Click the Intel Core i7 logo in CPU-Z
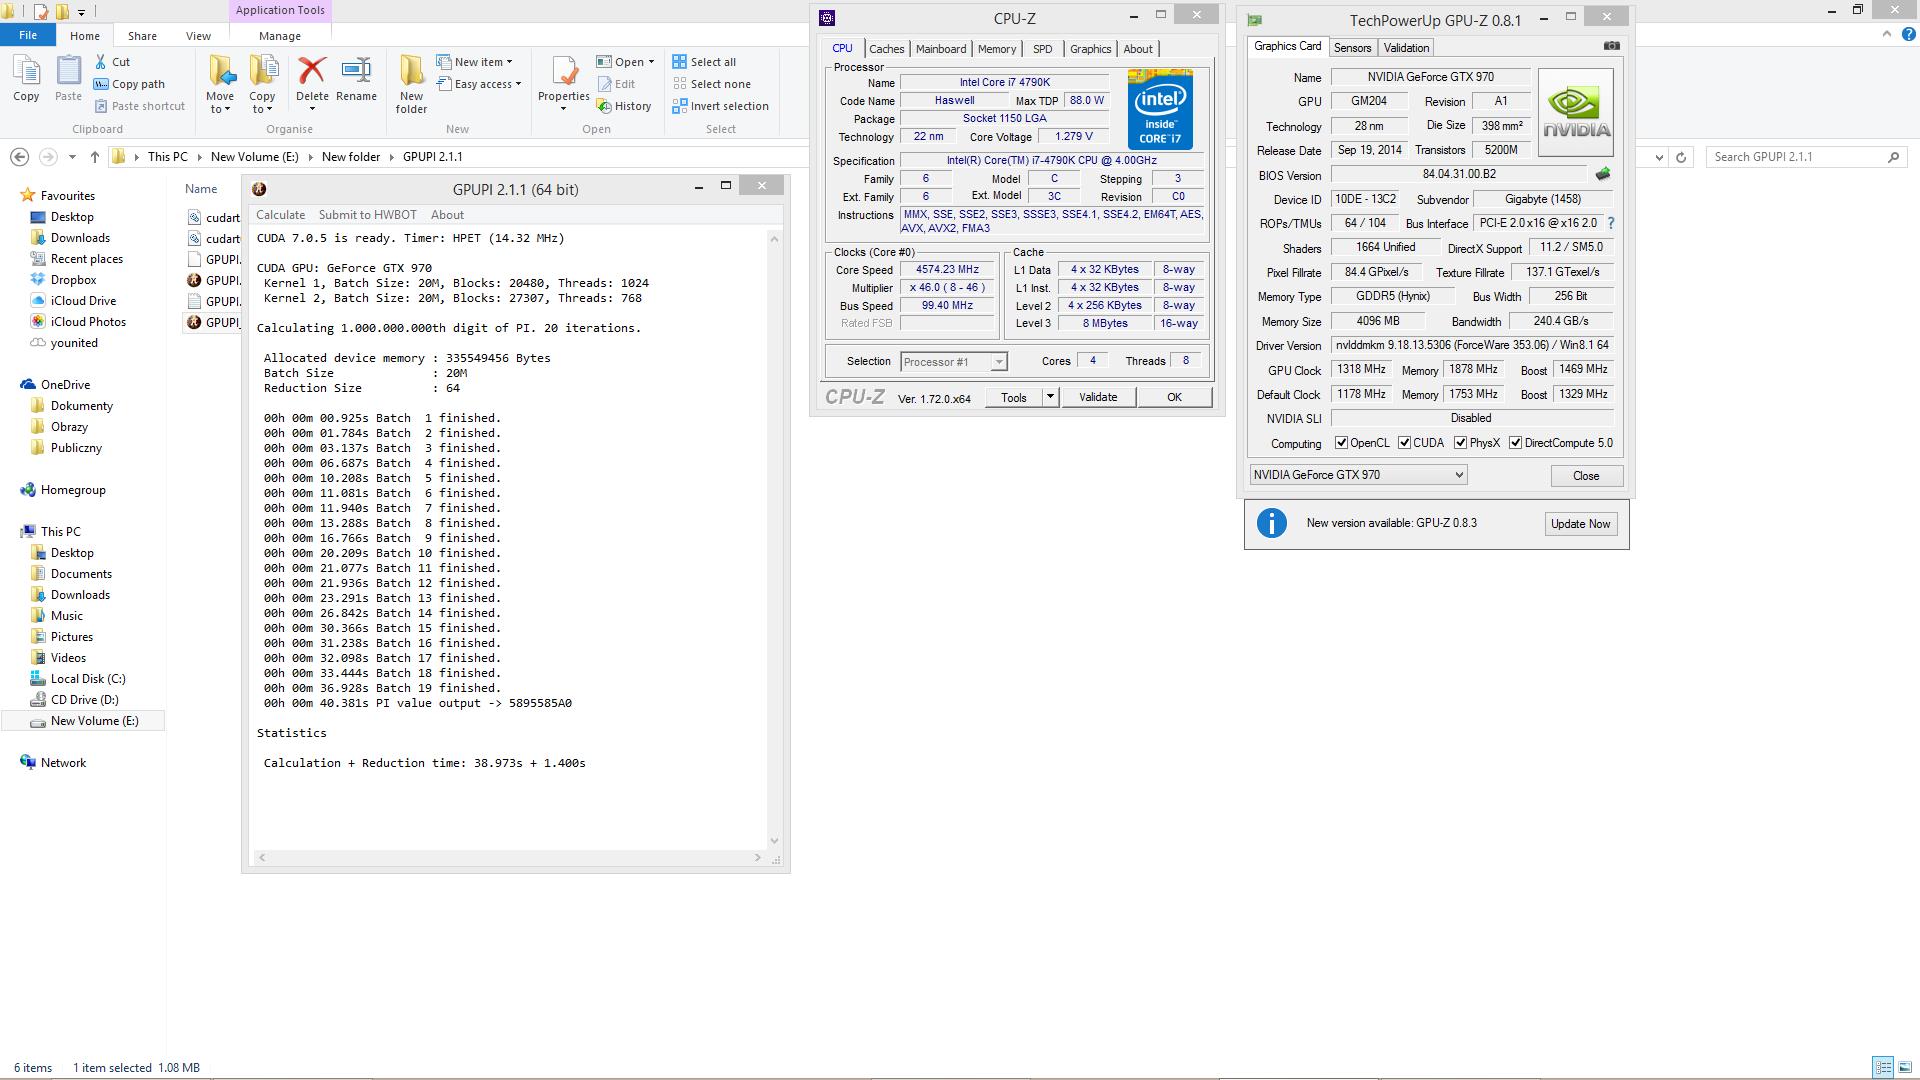 point(1160,109)
